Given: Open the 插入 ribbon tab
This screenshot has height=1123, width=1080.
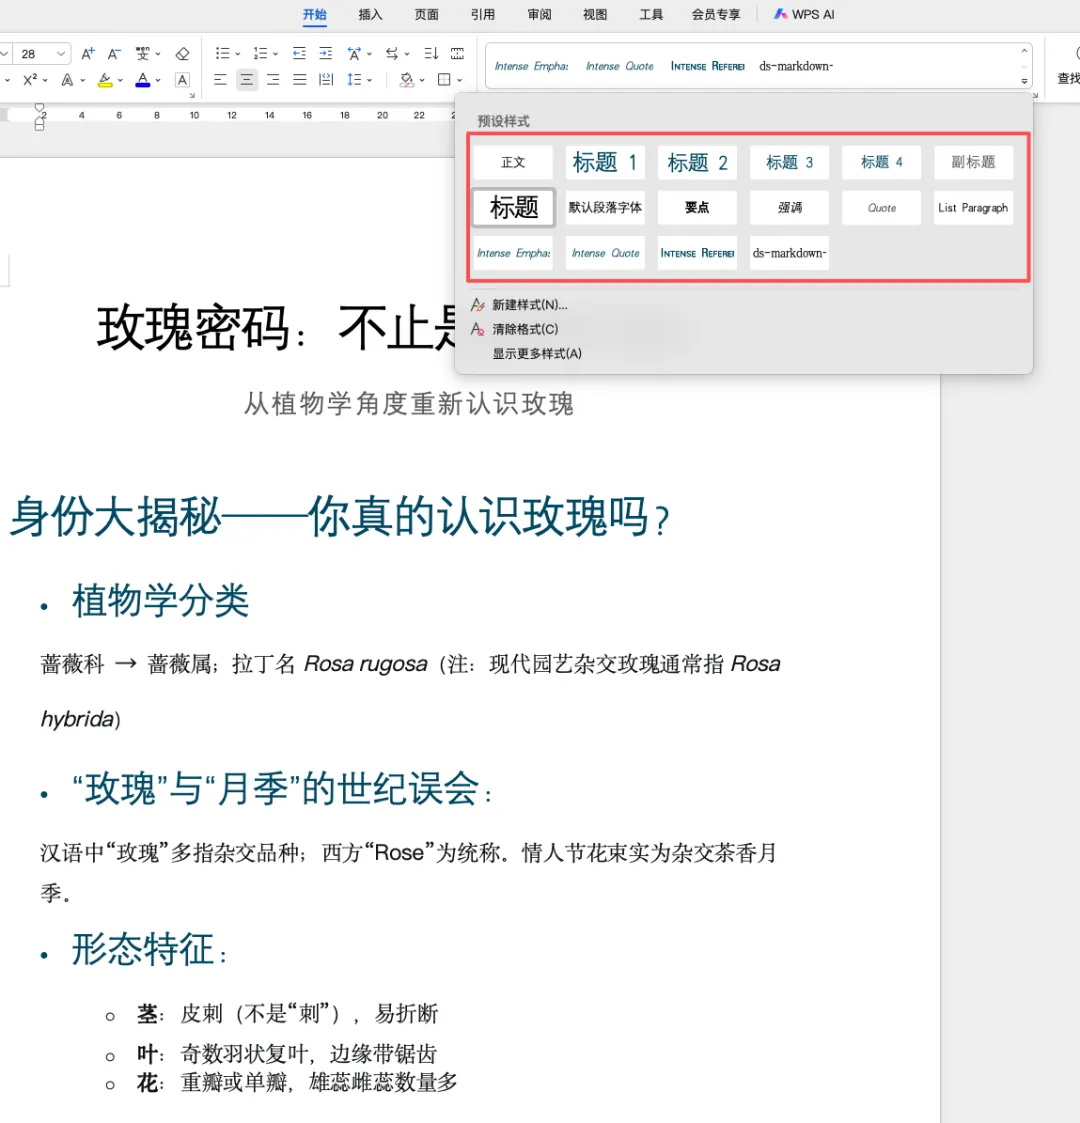Looking at the screenshot, I should (x=370, y=14).
